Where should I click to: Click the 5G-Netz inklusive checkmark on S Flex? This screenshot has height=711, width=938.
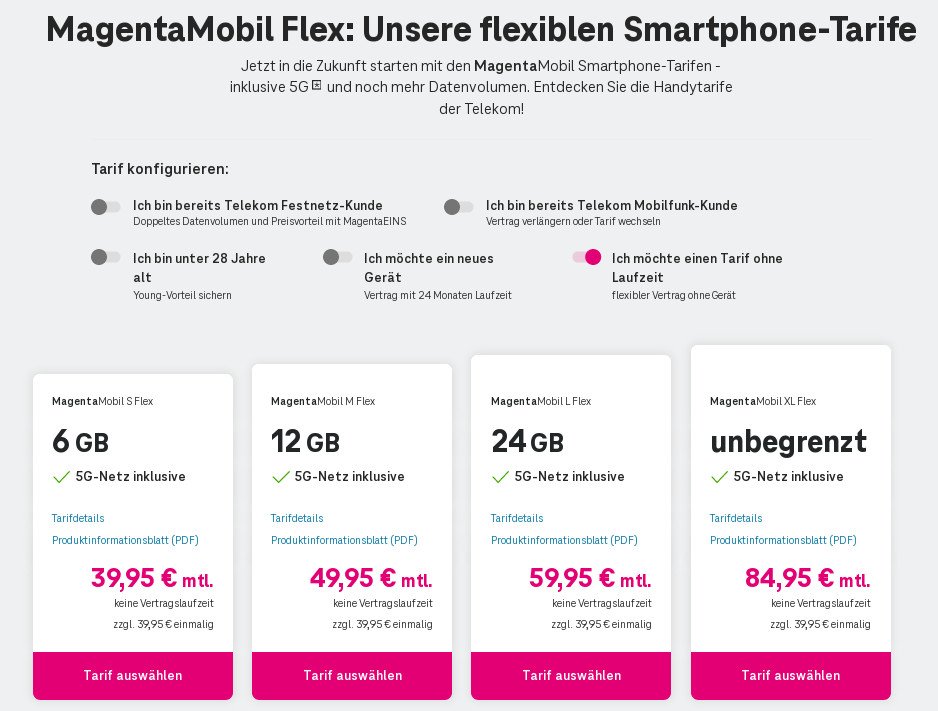[61, 477]
